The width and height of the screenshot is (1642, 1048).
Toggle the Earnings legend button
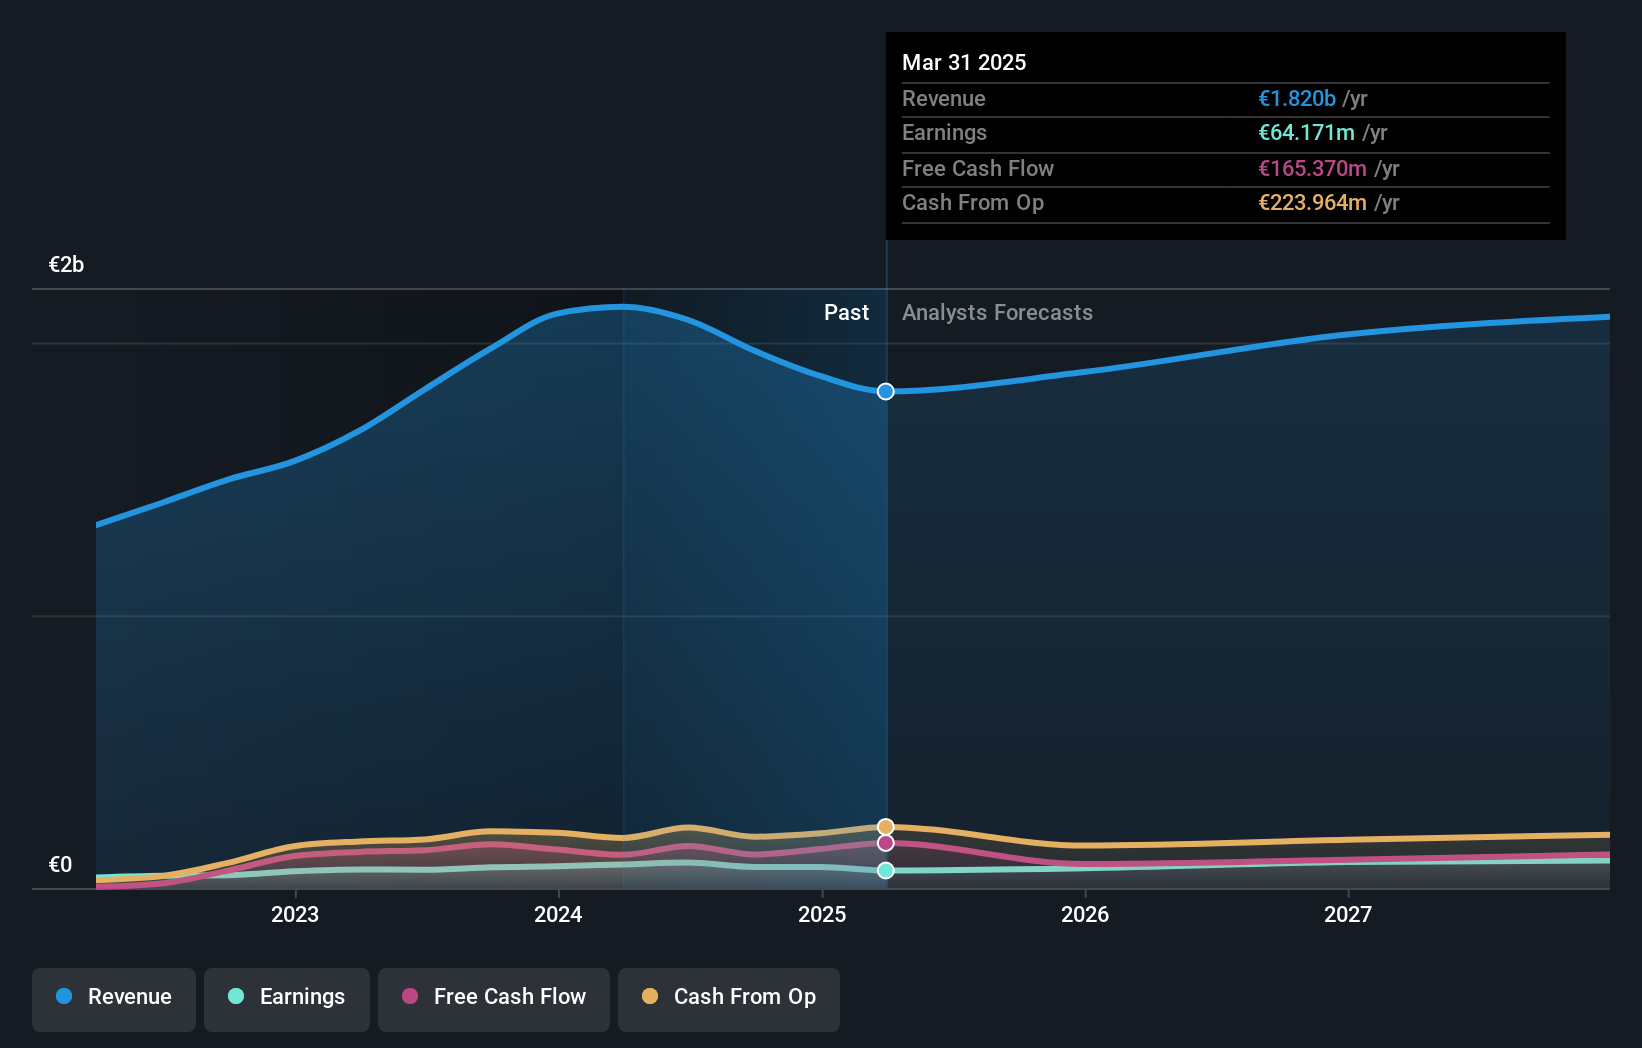tap(287, 999)
